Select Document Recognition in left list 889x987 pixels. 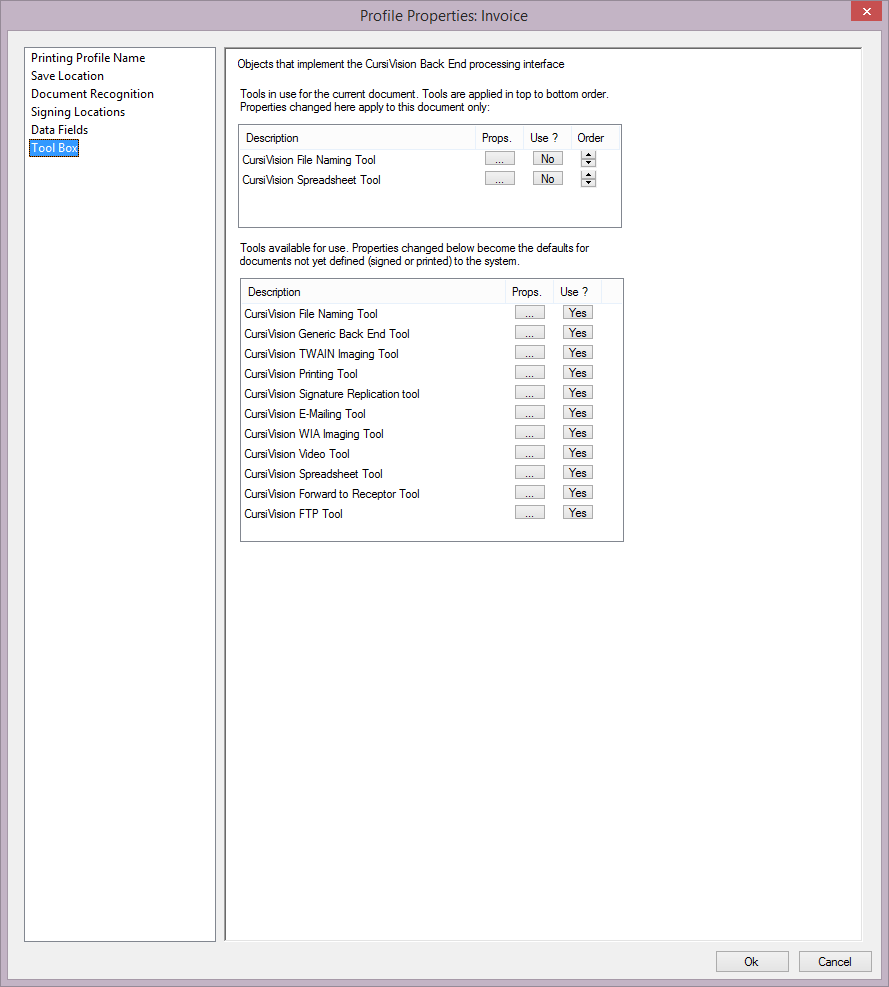point(92,94)
